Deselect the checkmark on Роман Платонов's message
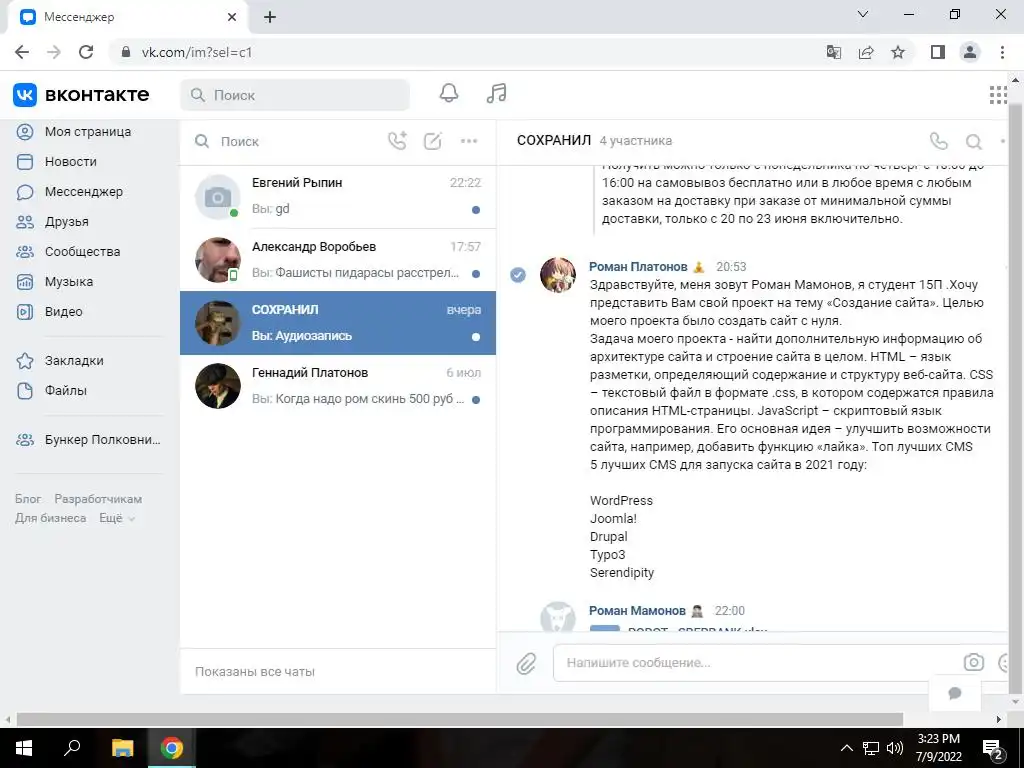This screenshot has height=768, width=1024. pyautogui.click(x=518, y=275)
